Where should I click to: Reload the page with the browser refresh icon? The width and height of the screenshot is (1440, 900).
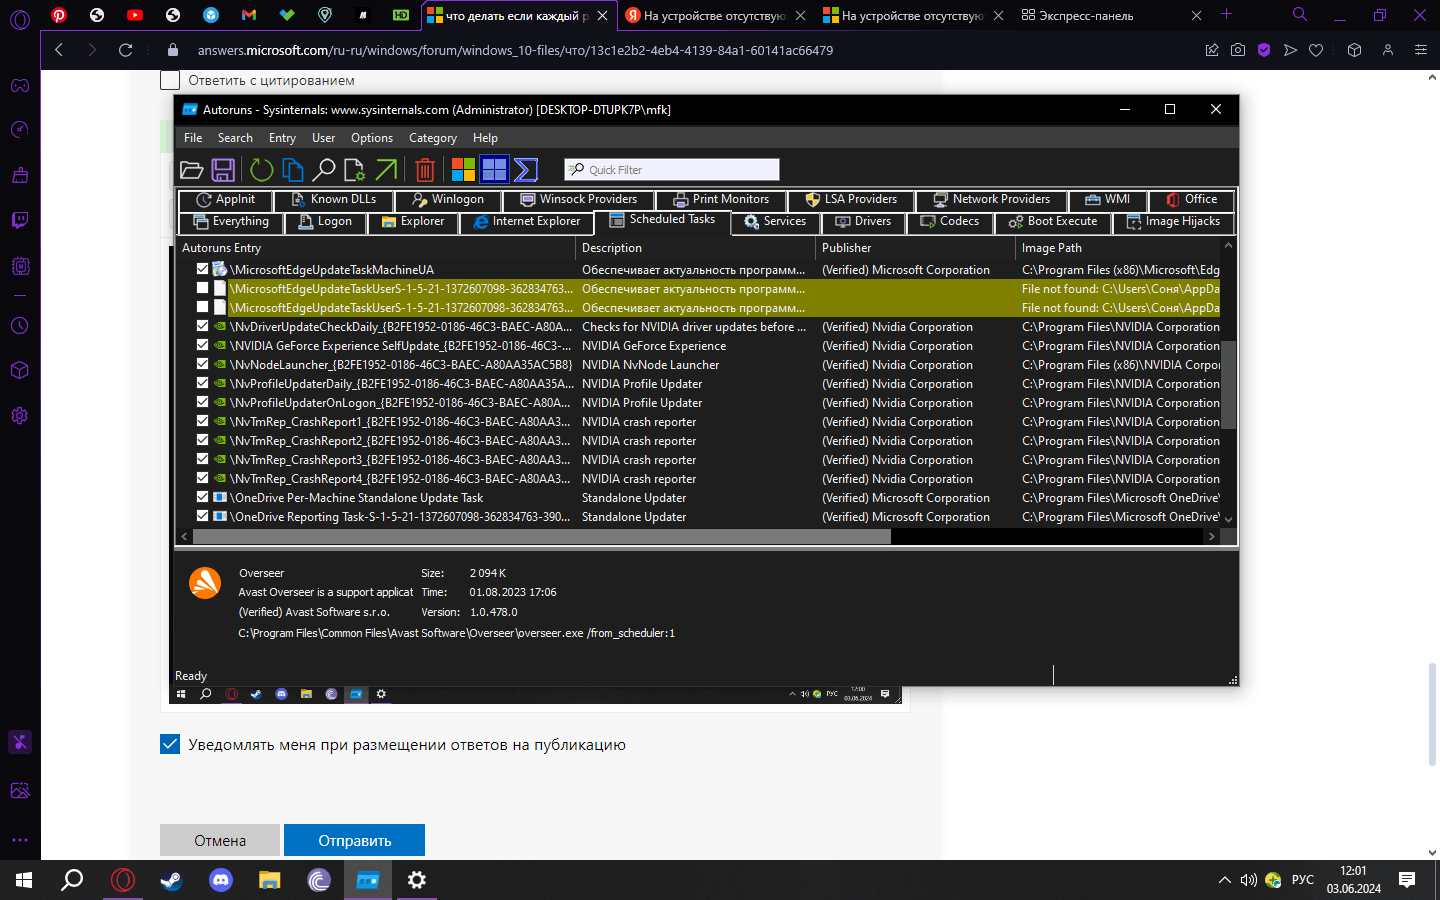point(125,50)
